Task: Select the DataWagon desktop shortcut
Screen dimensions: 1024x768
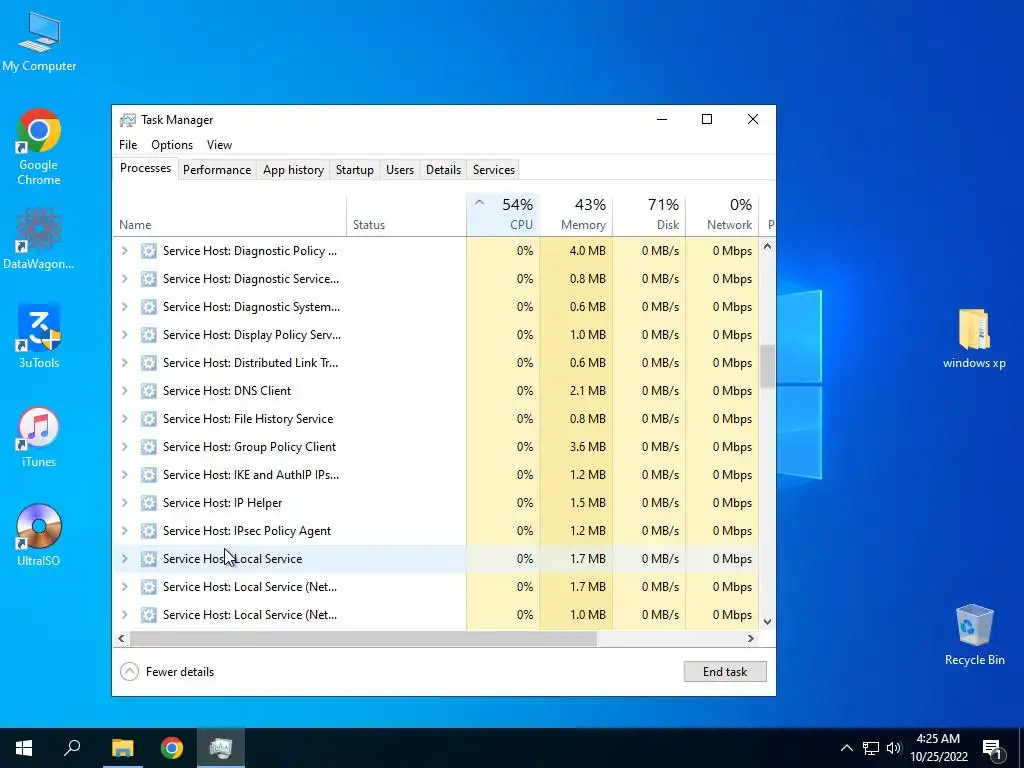Action: [39, 238]
